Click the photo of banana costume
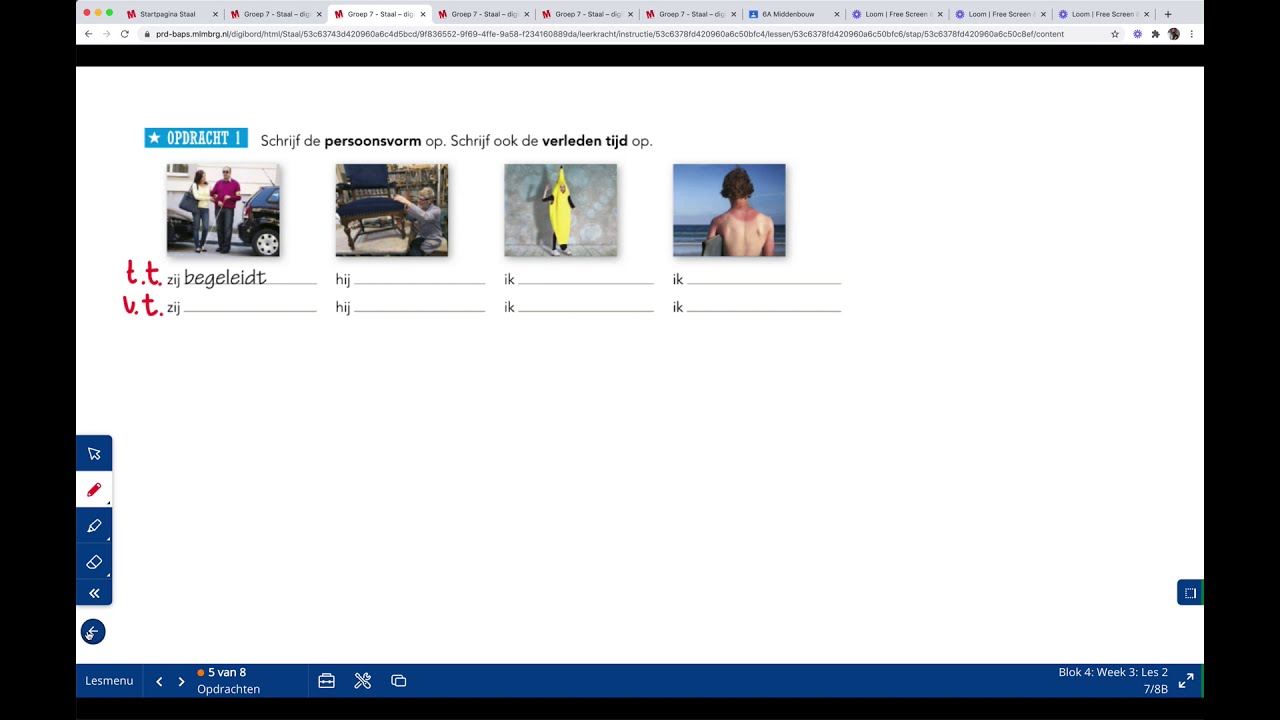 [561, 210]
